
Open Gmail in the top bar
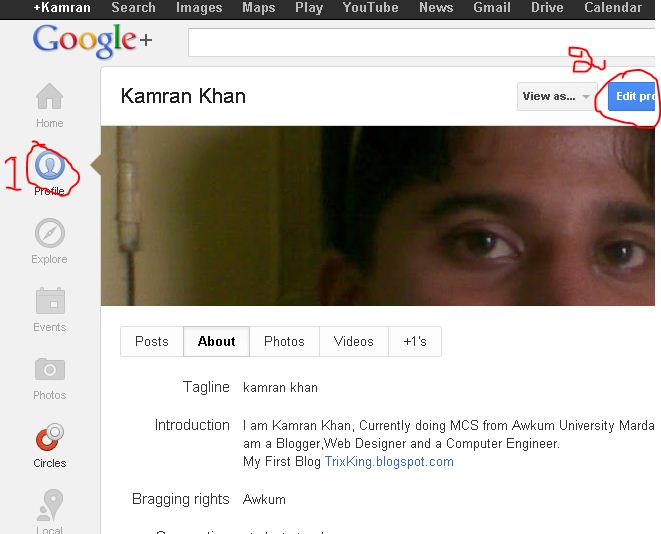492,8
